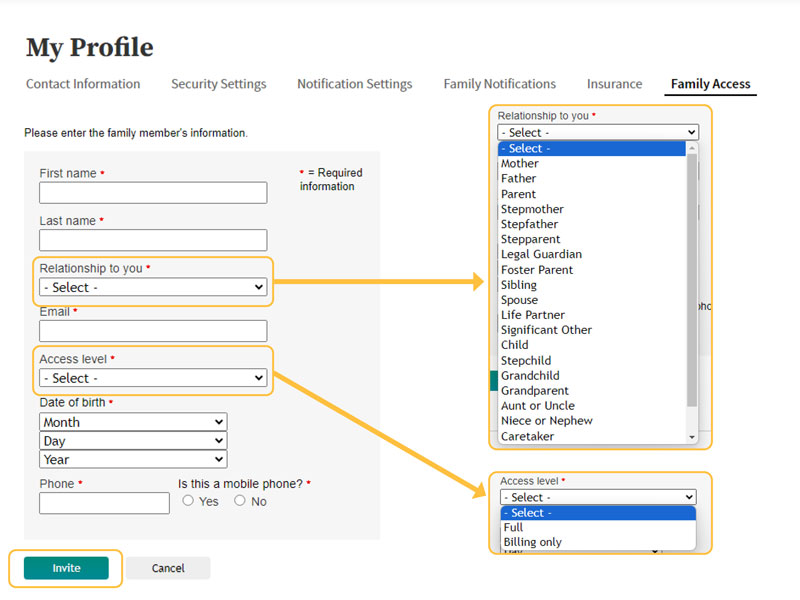Screen dimensions: 800x600
Task: Expand the Year date of birth dropdown
Action: (x=133, y=459)
